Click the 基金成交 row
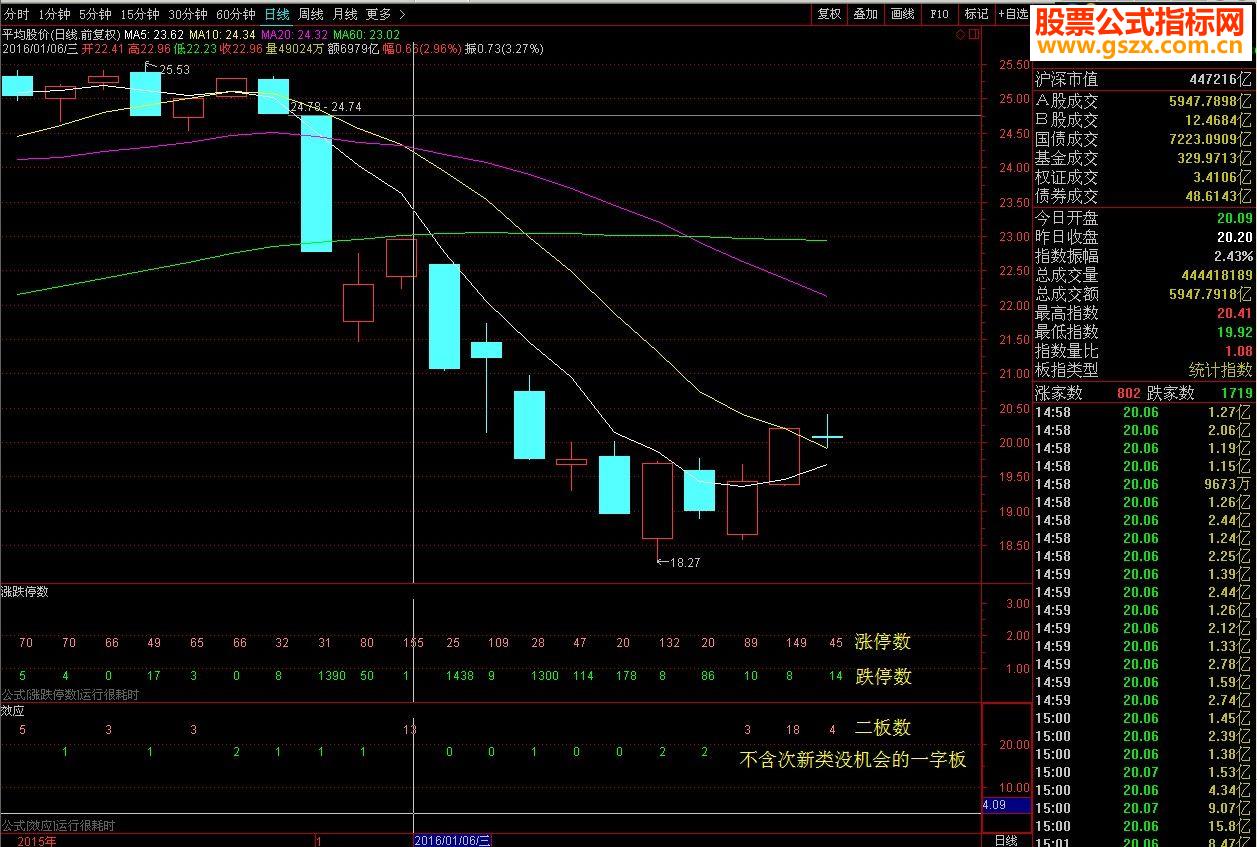Image resolution: width=1257 pixels, height=847 pixels. pos(1144,158)
